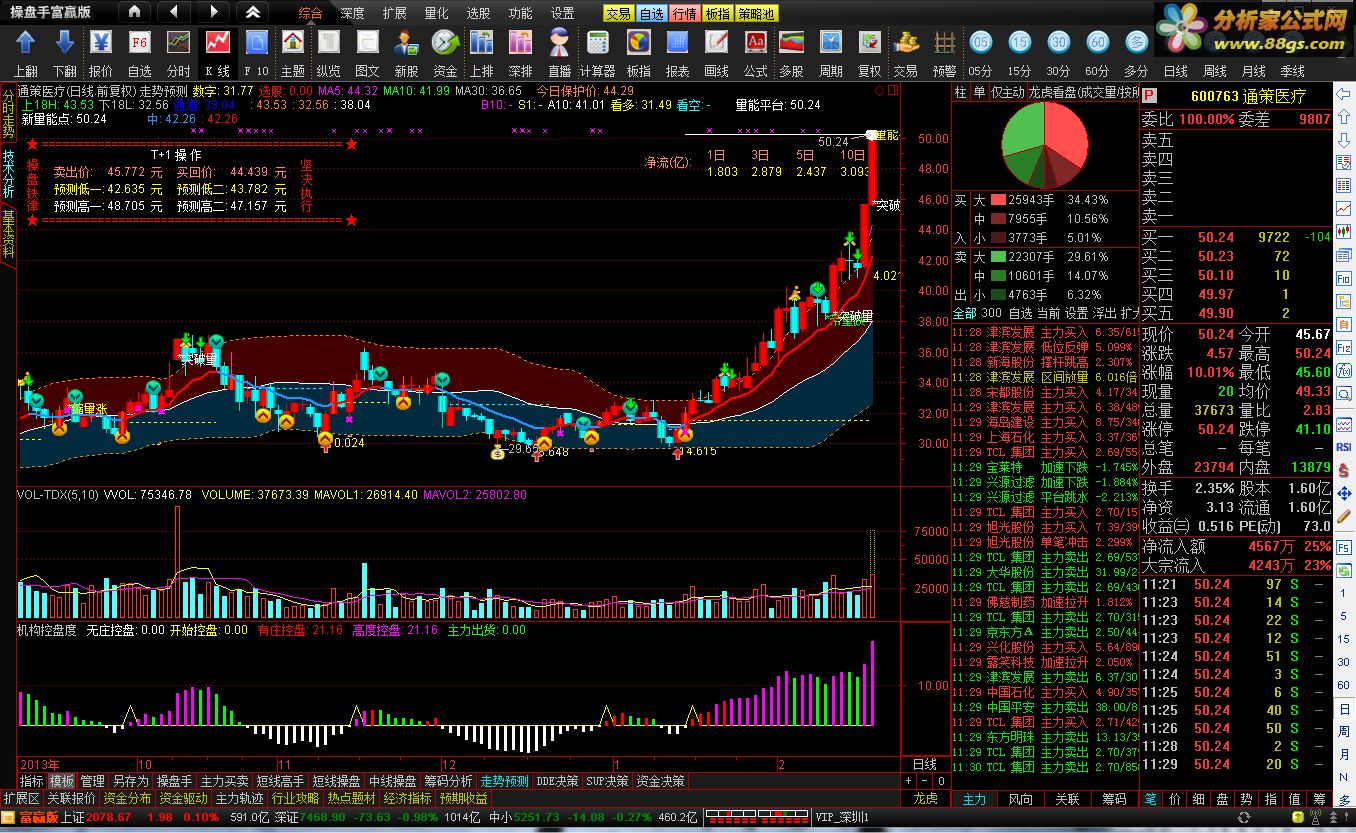Select the 筹码分析 indicator tab
The image size is (1356, 833).
(x=449, y=781)
